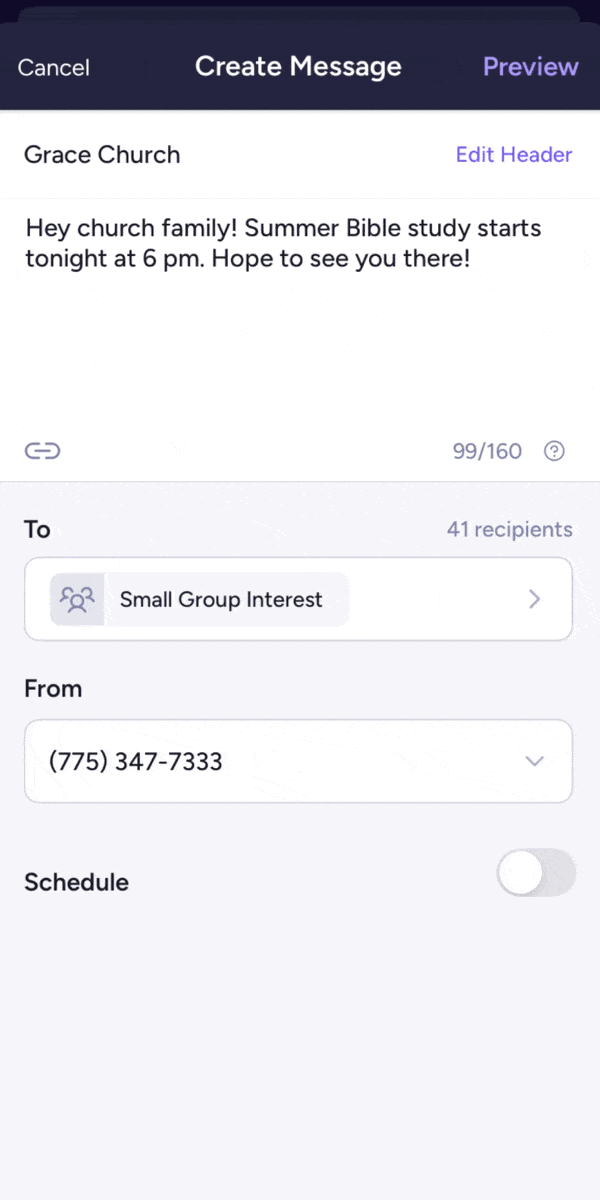
Task: Tap the Grace Church header name
Action: 102,155
